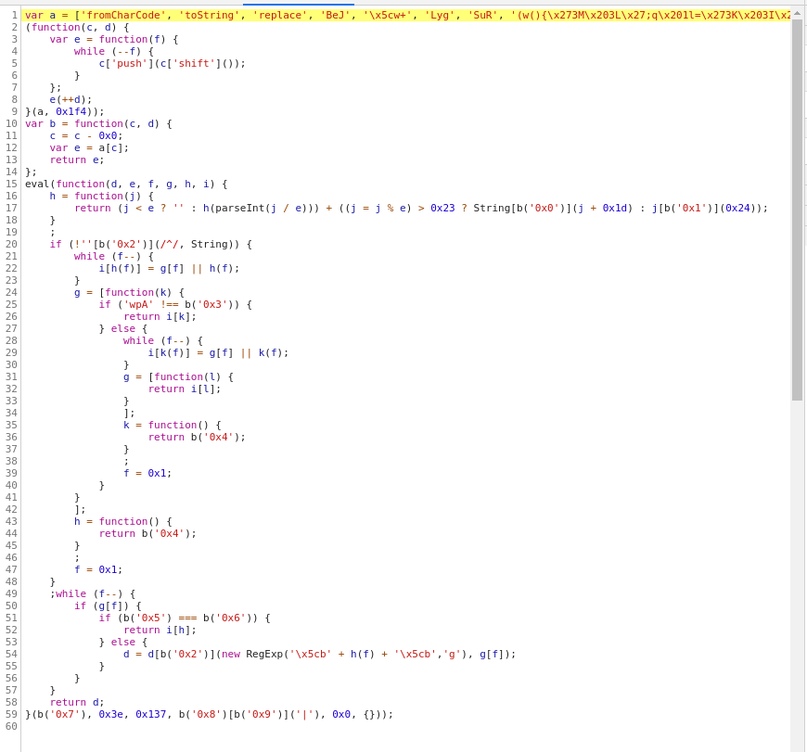Select the 'fromCharCode' string on line 1
The image size is (807, 752).
point(124,15)
